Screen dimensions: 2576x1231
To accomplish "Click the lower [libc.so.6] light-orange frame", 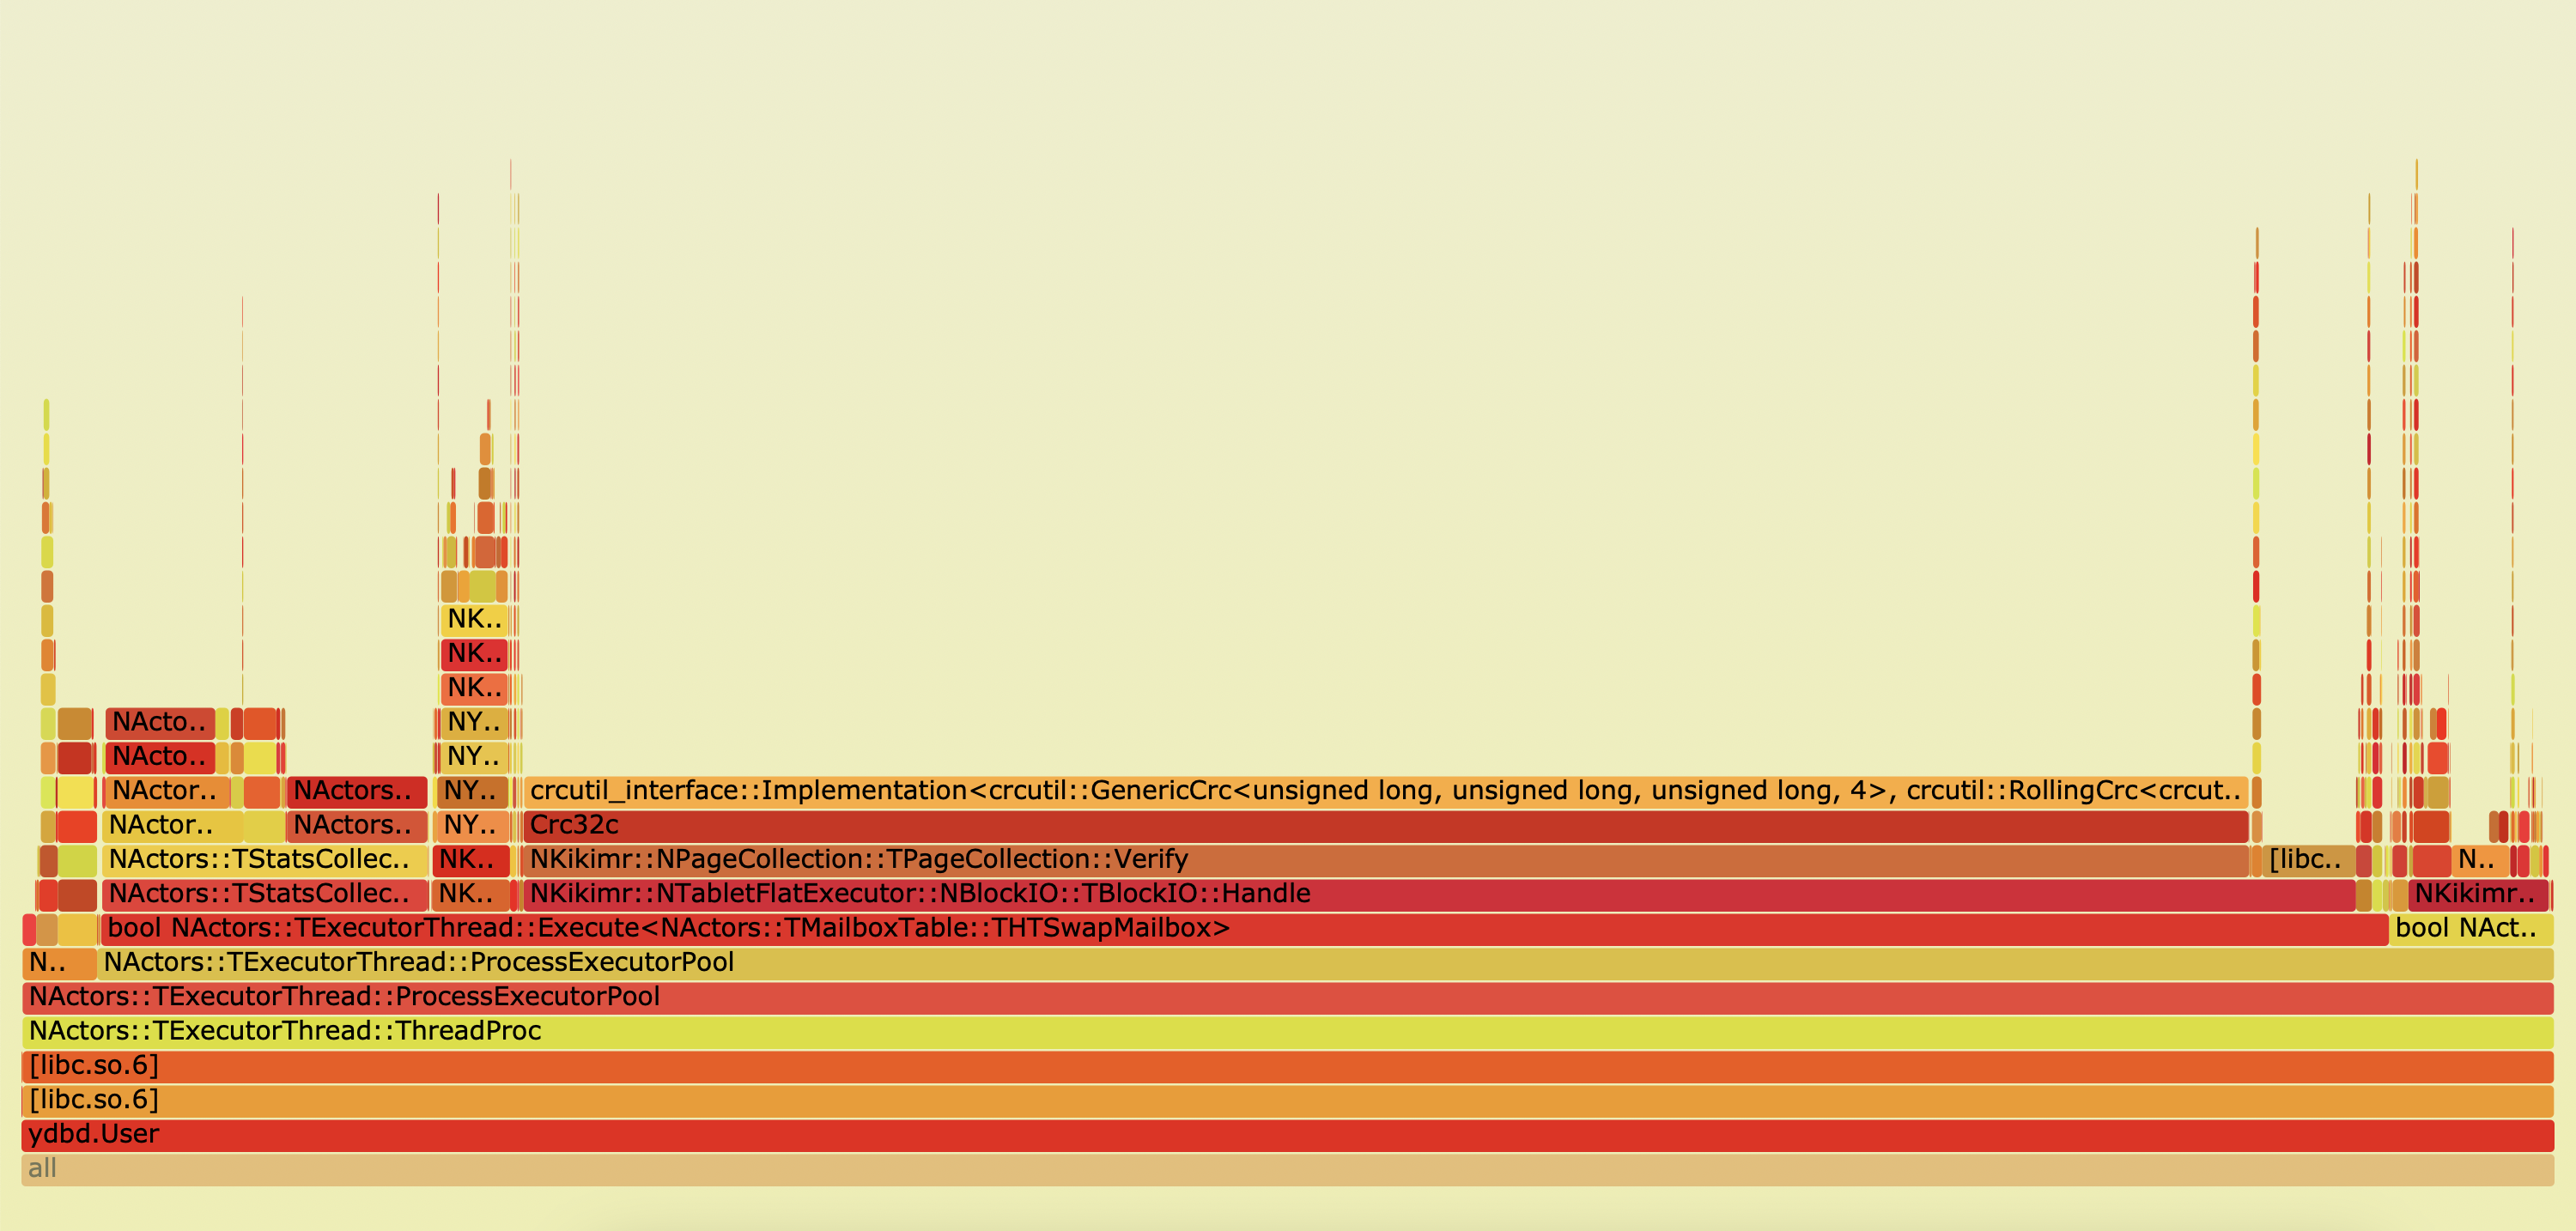I will point(1287,1100).
